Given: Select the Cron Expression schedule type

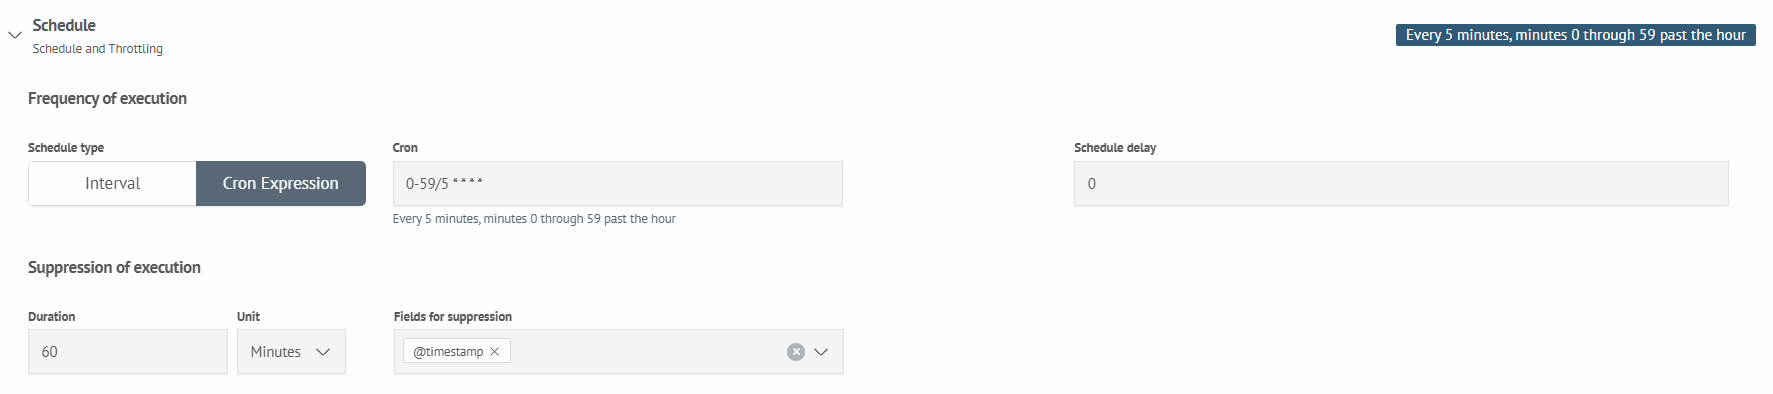Looking at the screenshot, I should (x=281, y=183).
